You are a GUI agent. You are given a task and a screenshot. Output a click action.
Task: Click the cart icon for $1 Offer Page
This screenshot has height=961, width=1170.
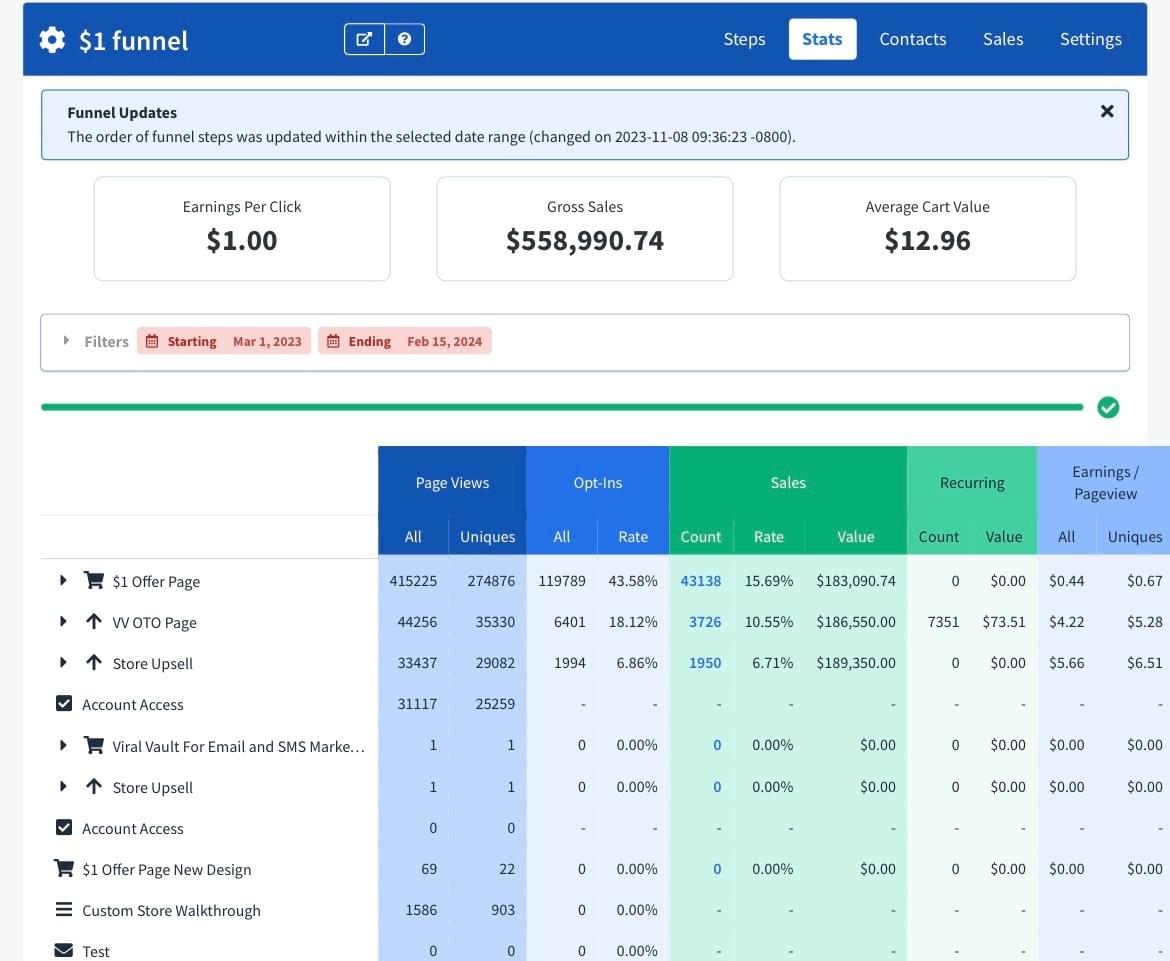click(x=94, y=581)
